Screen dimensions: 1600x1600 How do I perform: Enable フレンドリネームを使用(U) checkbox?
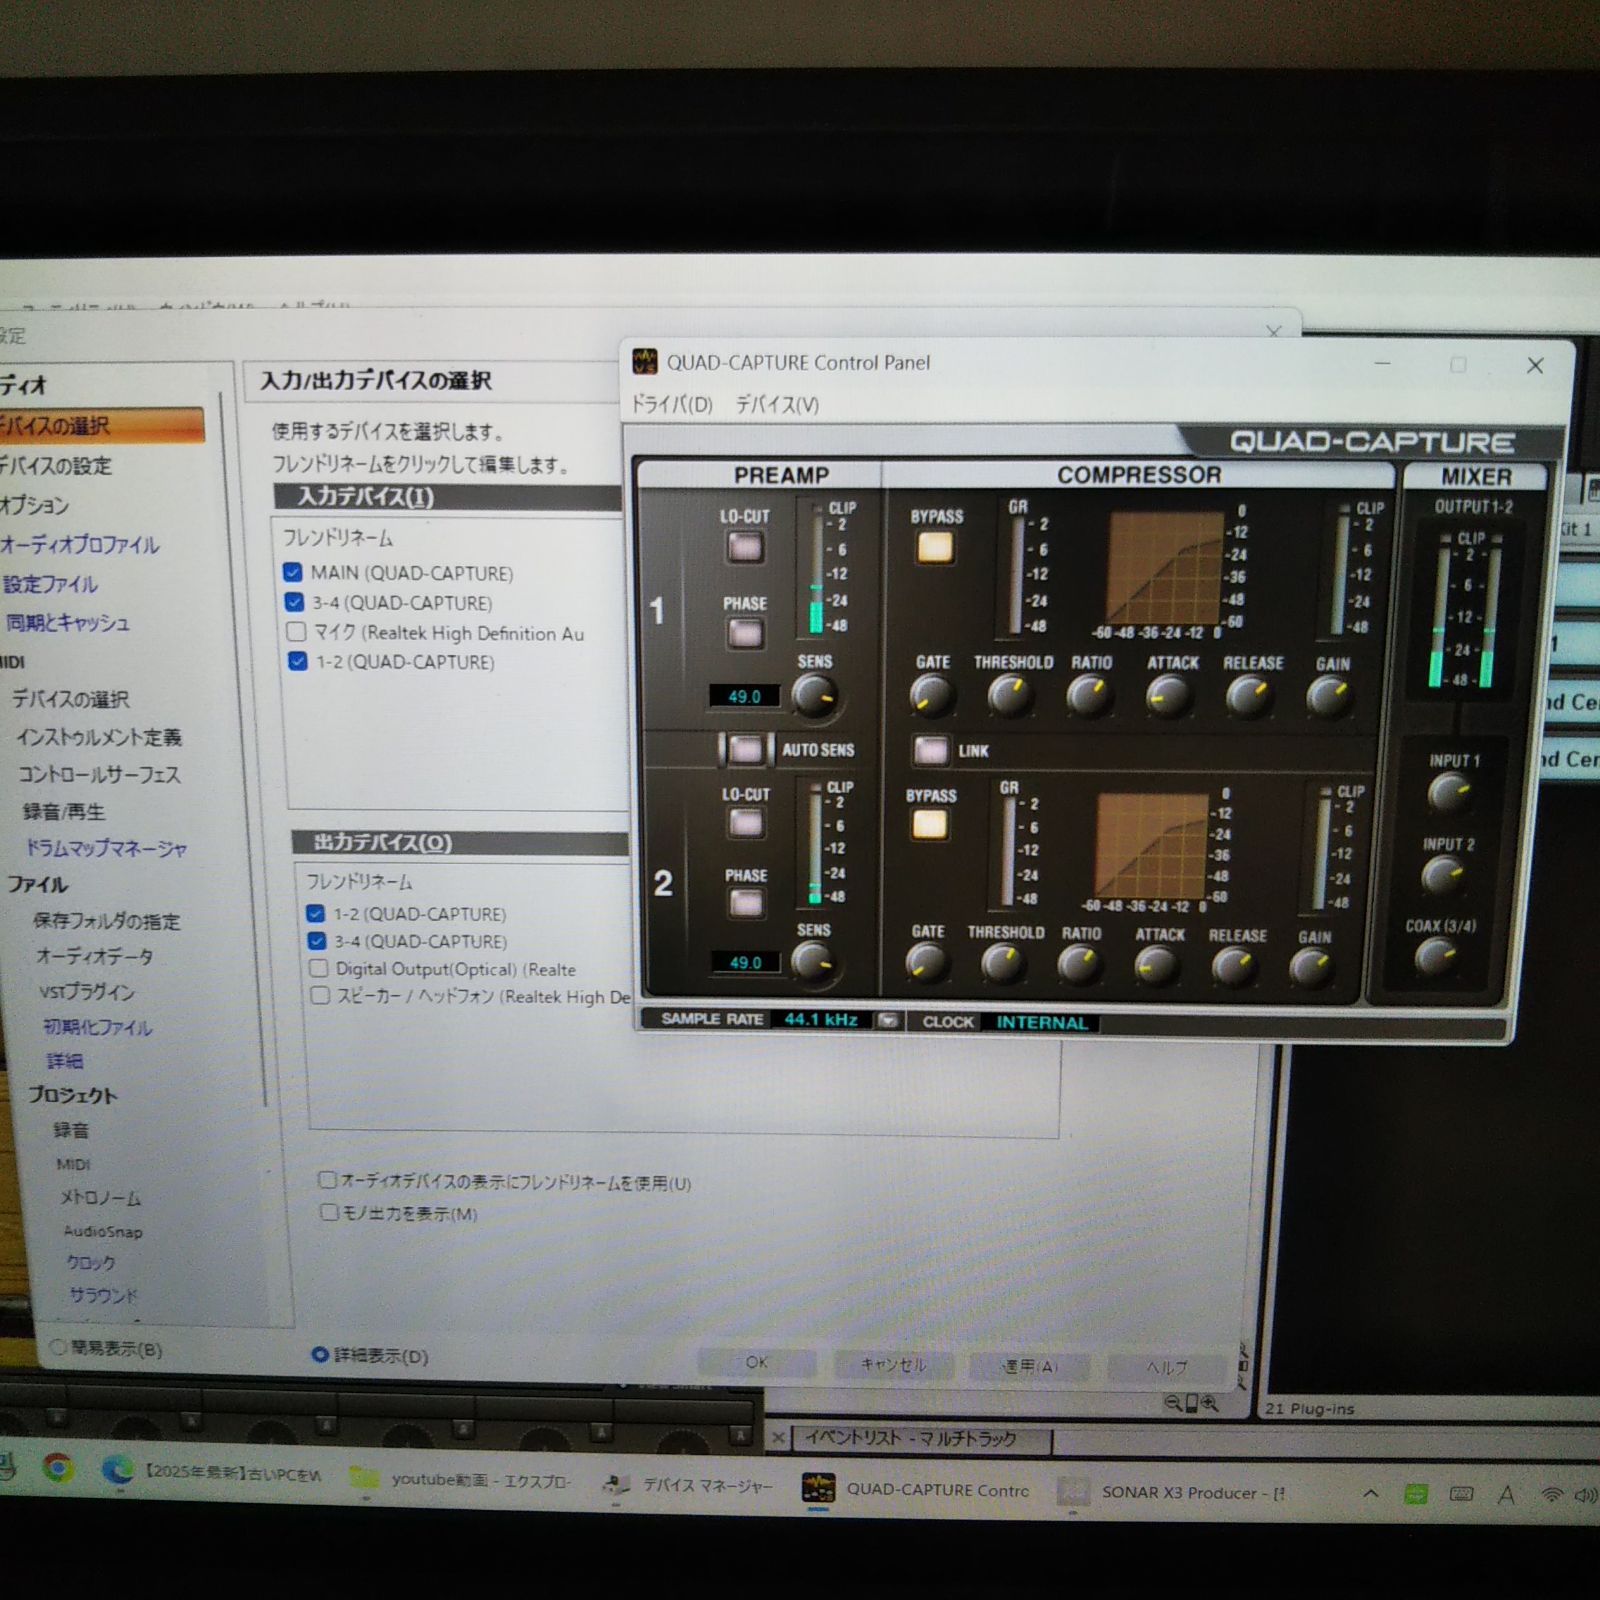tap(327, 1180)
